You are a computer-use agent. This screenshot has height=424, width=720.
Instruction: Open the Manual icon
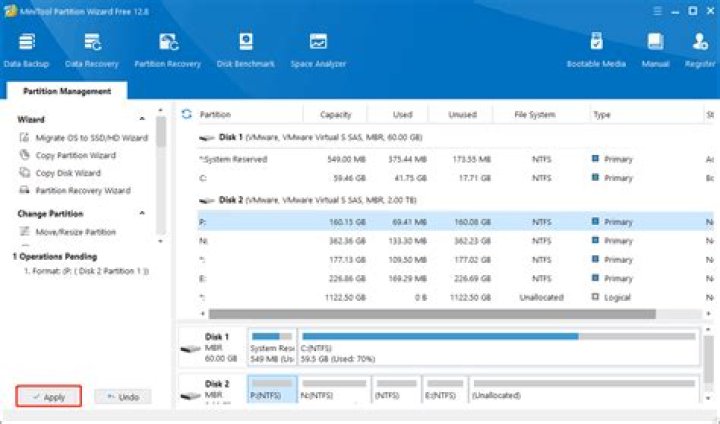[655, 51]
